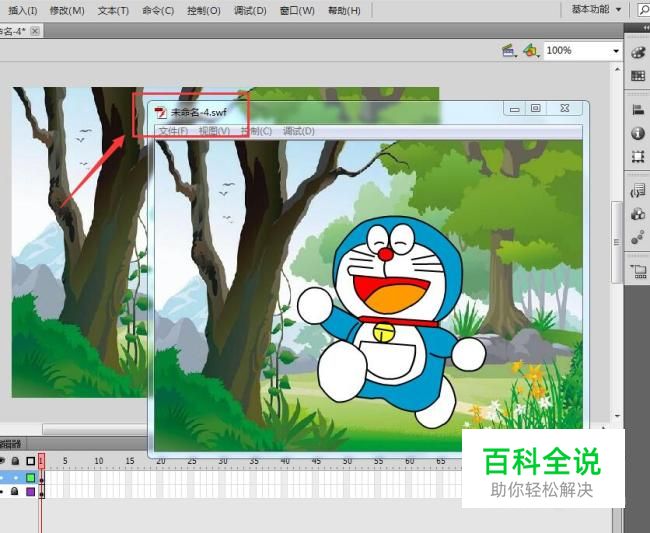Screen dimensions: 650x533
Task: Open the Transform panel icon
Action: [x=638, y=157]
